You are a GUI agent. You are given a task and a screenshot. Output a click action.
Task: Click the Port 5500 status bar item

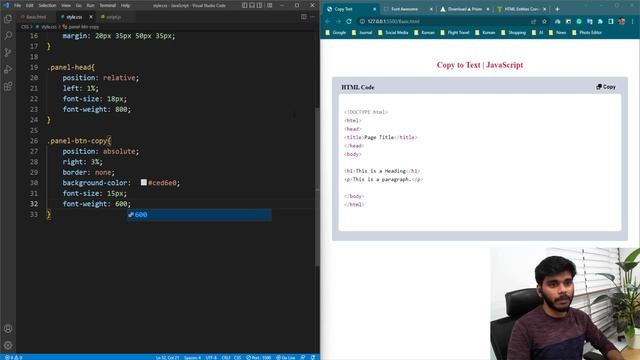259,357
